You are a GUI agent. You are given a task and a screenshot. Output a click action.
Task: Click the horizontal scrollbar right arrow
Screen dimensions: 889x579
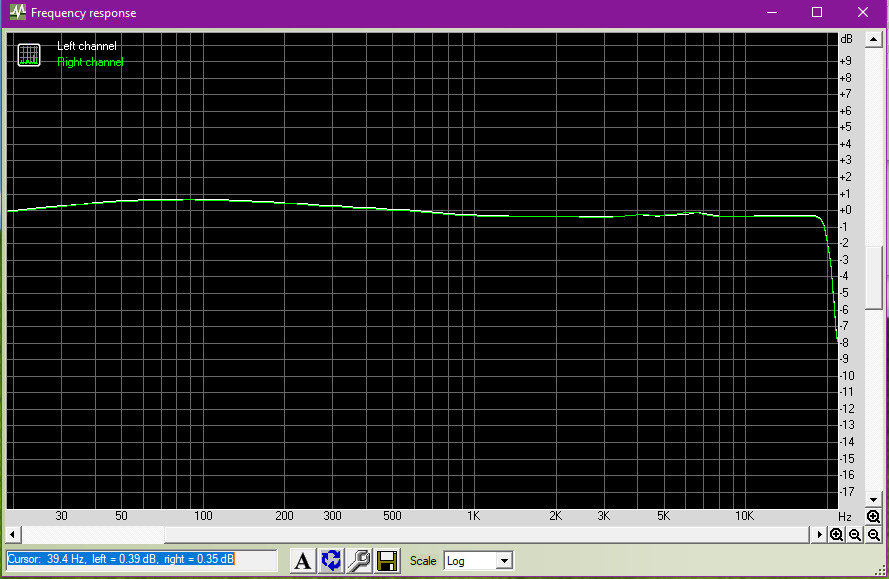[819, 535]
